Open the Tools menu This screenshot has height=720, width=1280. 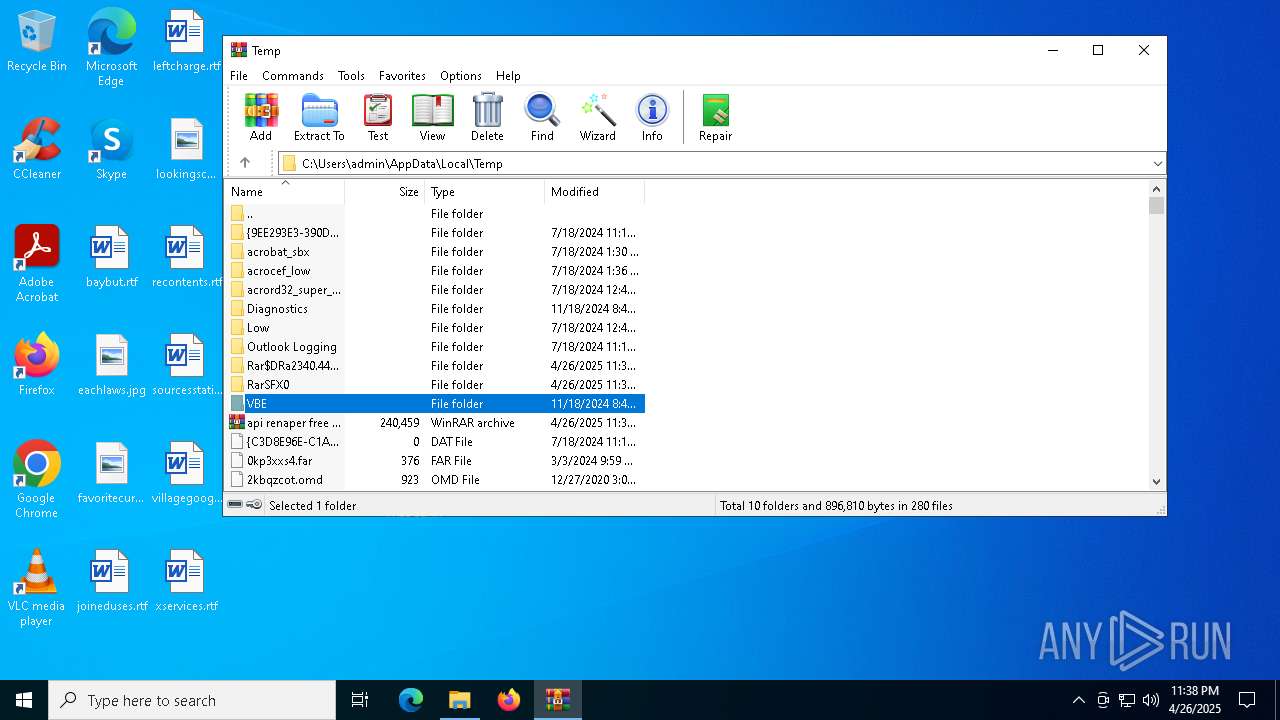351,76
